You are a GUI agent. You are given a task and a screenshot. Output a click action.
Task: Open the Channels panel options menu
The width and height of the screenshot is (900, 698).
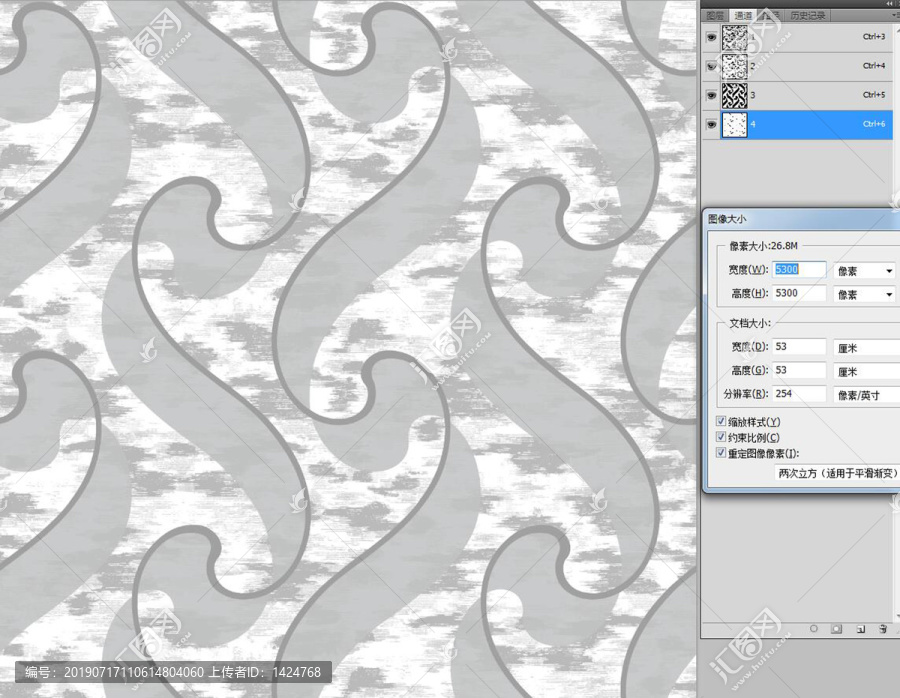click(x=896, y=15)
